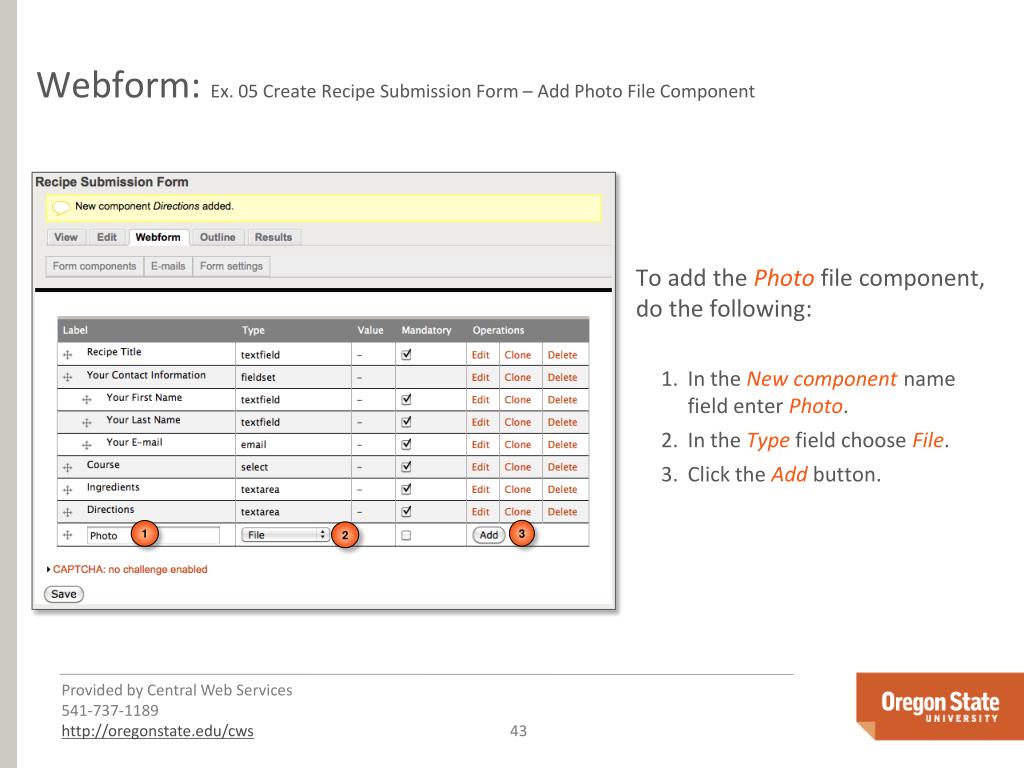This screenshot has width=1024, height=768.
Task: Open the Type dropdown showing File
Action: tap(285, 535)
